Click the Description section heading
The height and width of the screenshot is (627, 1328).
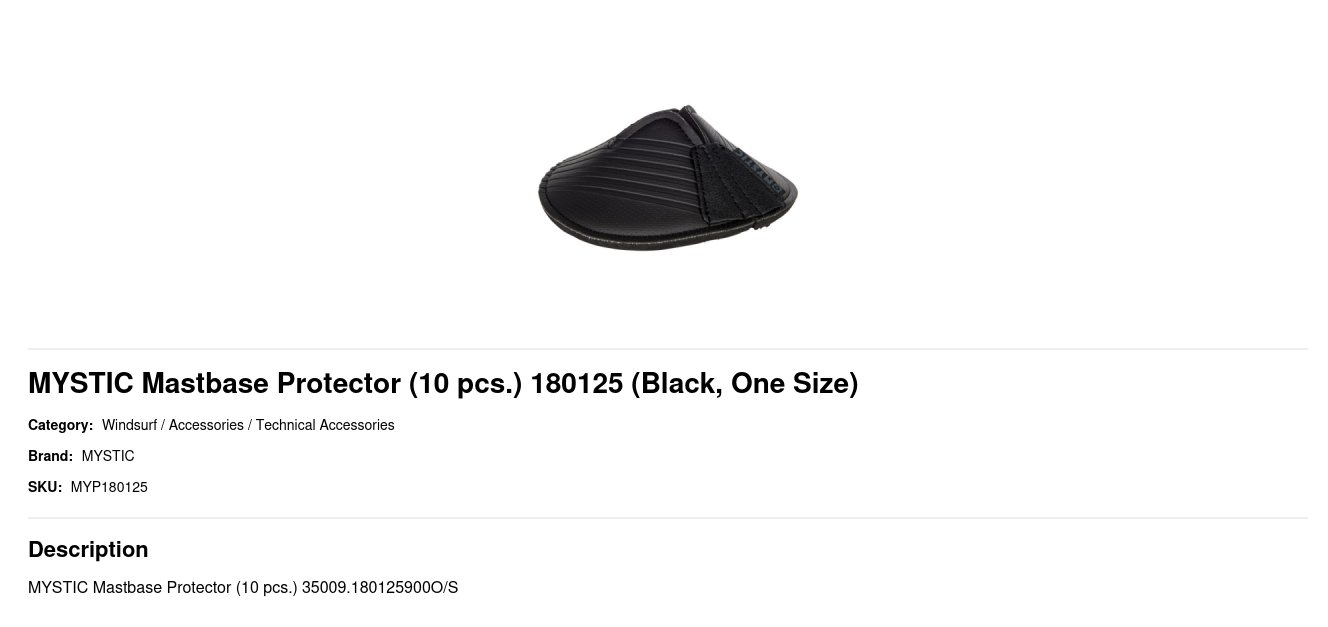[x=88, y=549]
